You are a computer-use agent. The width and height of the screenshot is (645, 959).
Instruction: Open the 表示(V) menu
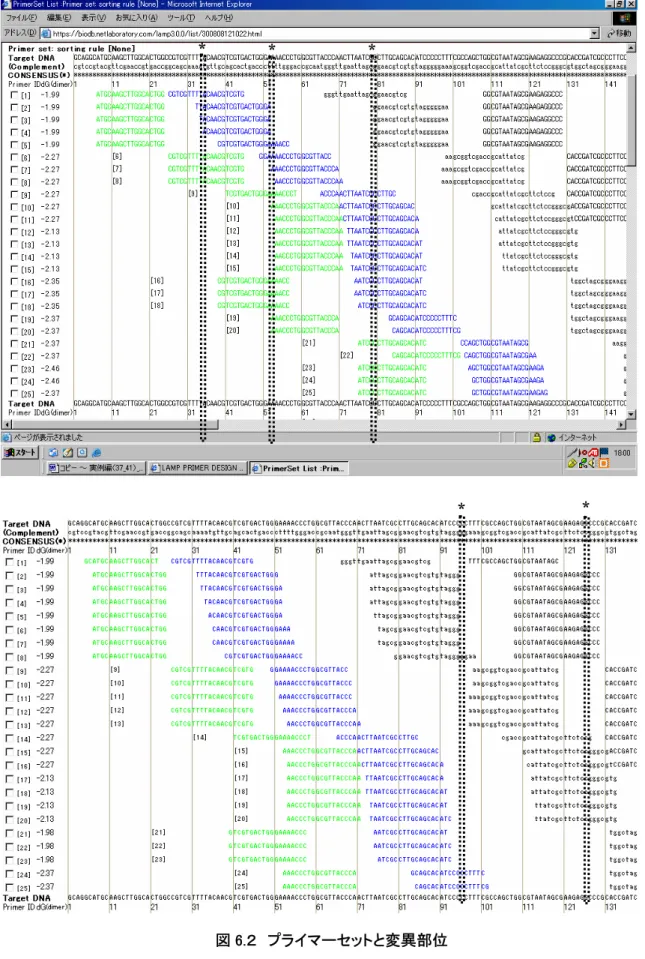93,18
